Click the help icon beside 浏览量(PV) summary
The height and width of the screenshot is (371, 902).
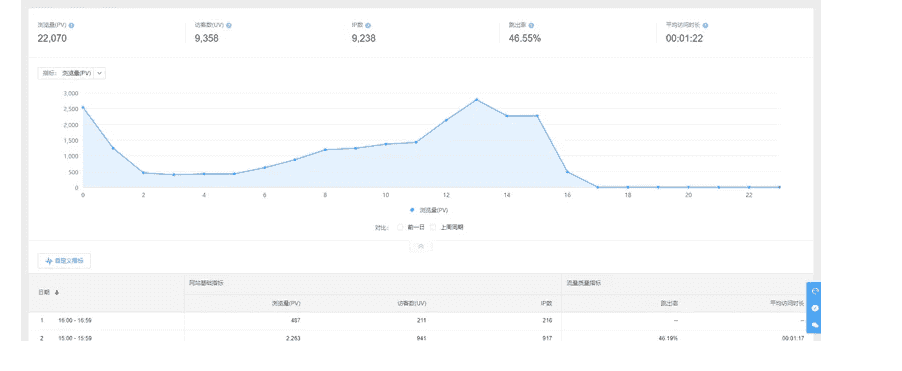(71, 25)
